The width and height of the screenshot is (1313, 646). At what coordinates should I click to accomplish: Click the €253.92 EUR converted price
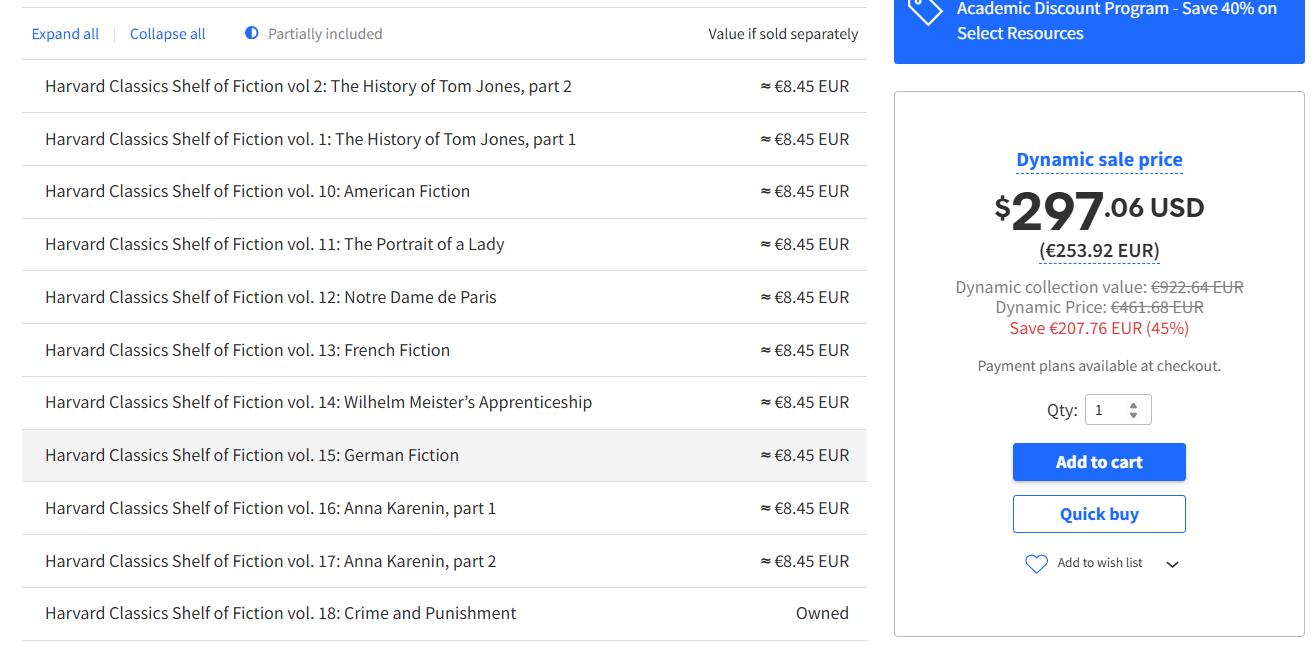pos(1099,250)
